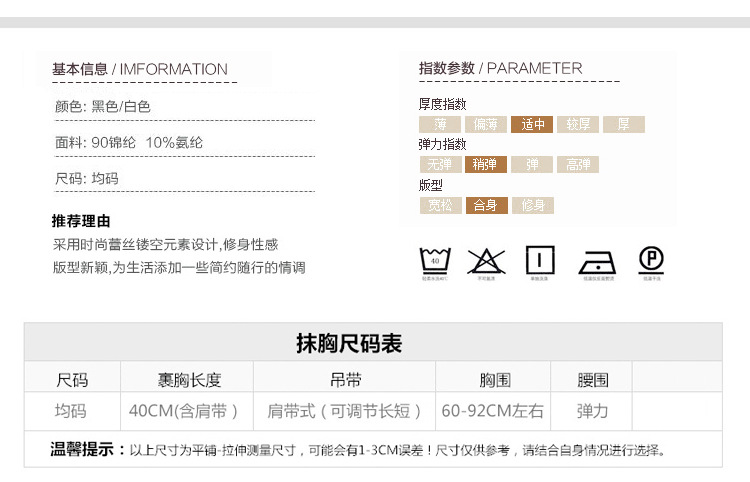
Task: Click the 40-degree wash tub icon
Action: [x=434, y=261]
